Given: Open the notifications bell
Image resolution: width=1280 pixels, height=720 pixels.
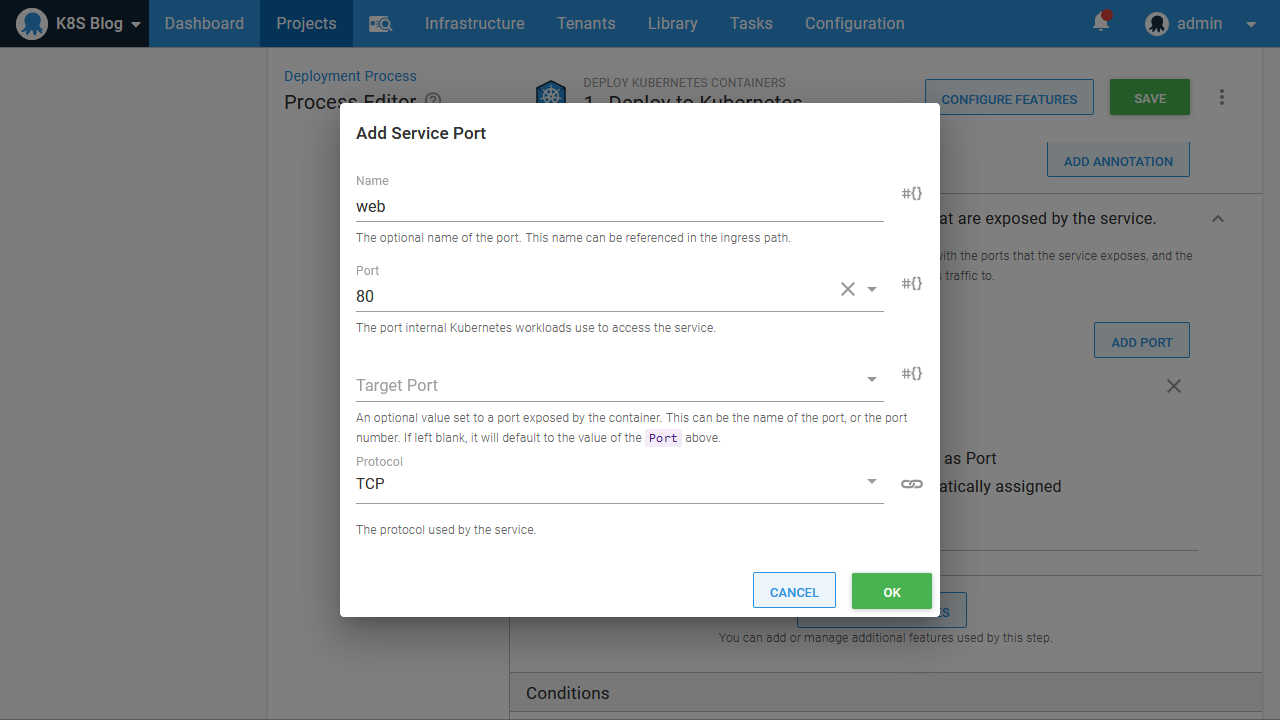Looking at the screenshot, I should (x=1101, y=23).
